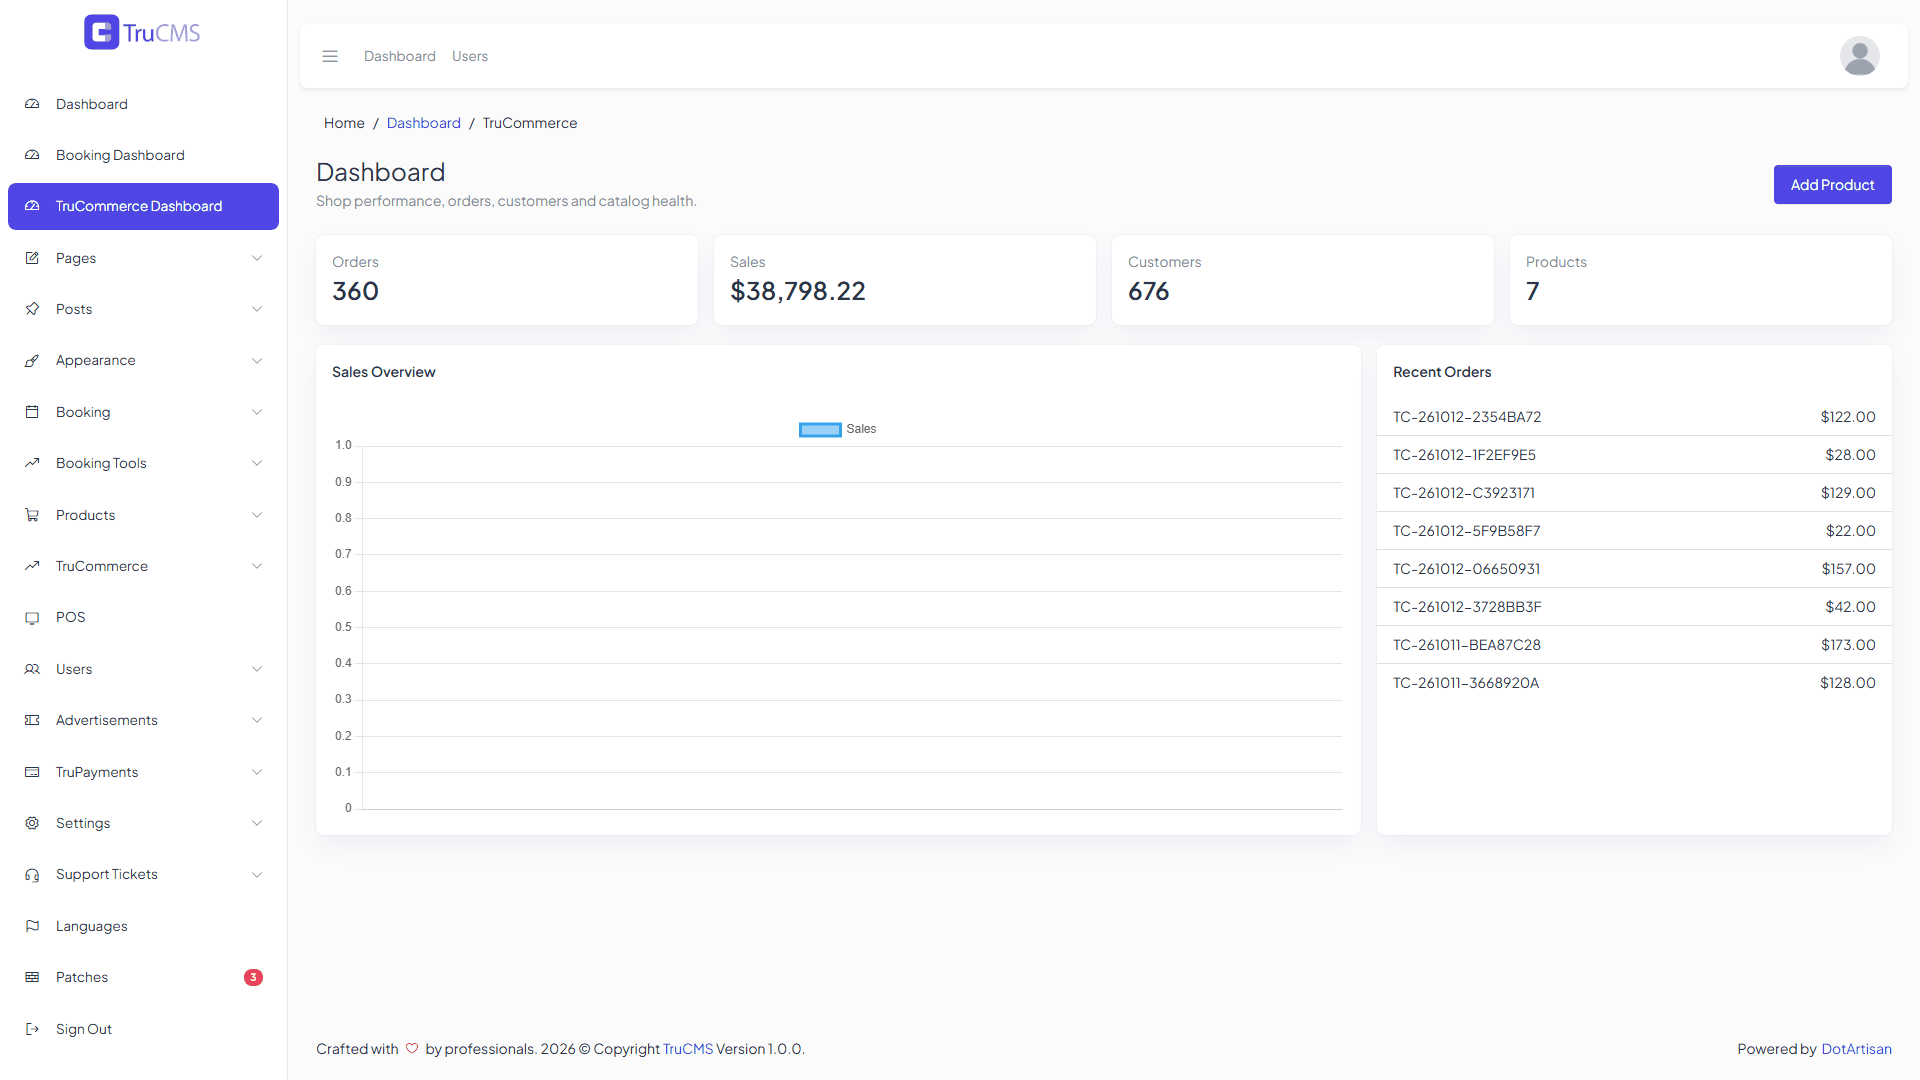1920x1080 pixels.
Task: Click the Appearance brush icon in sidebar
Action: (x=32, y=360)
